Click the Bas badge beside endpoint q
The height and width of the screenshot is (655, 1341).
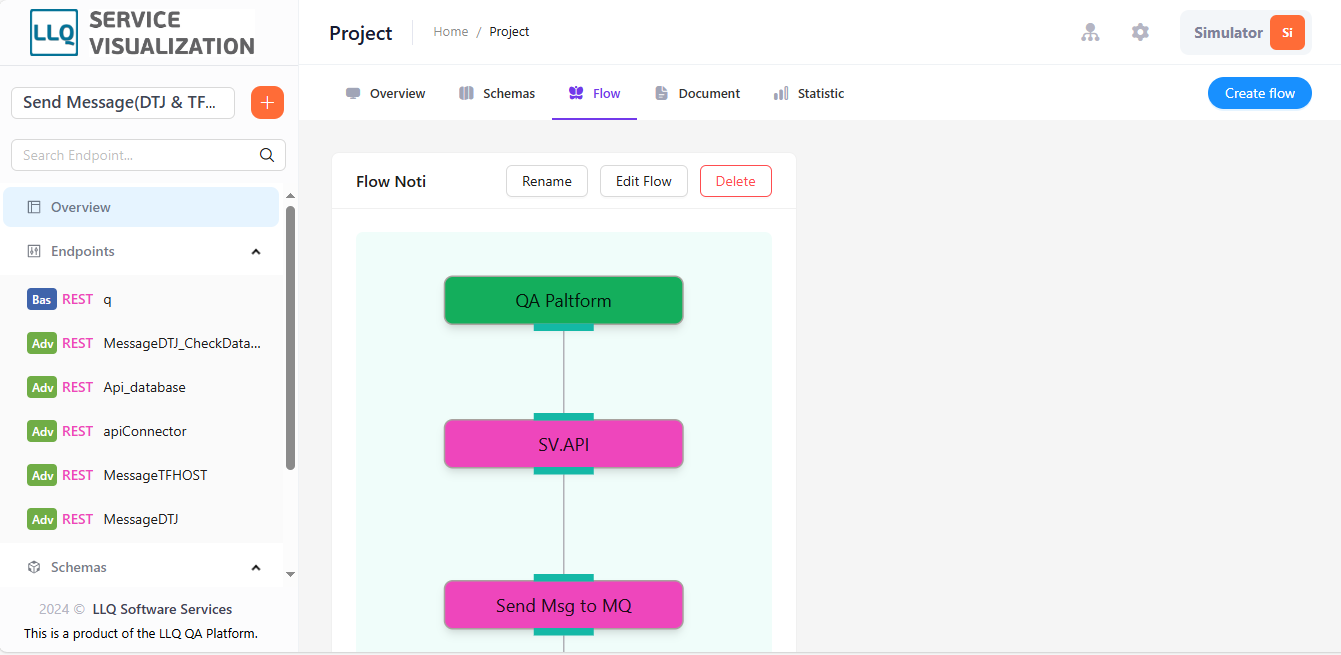pyautogui.click(x=42, y=299)
